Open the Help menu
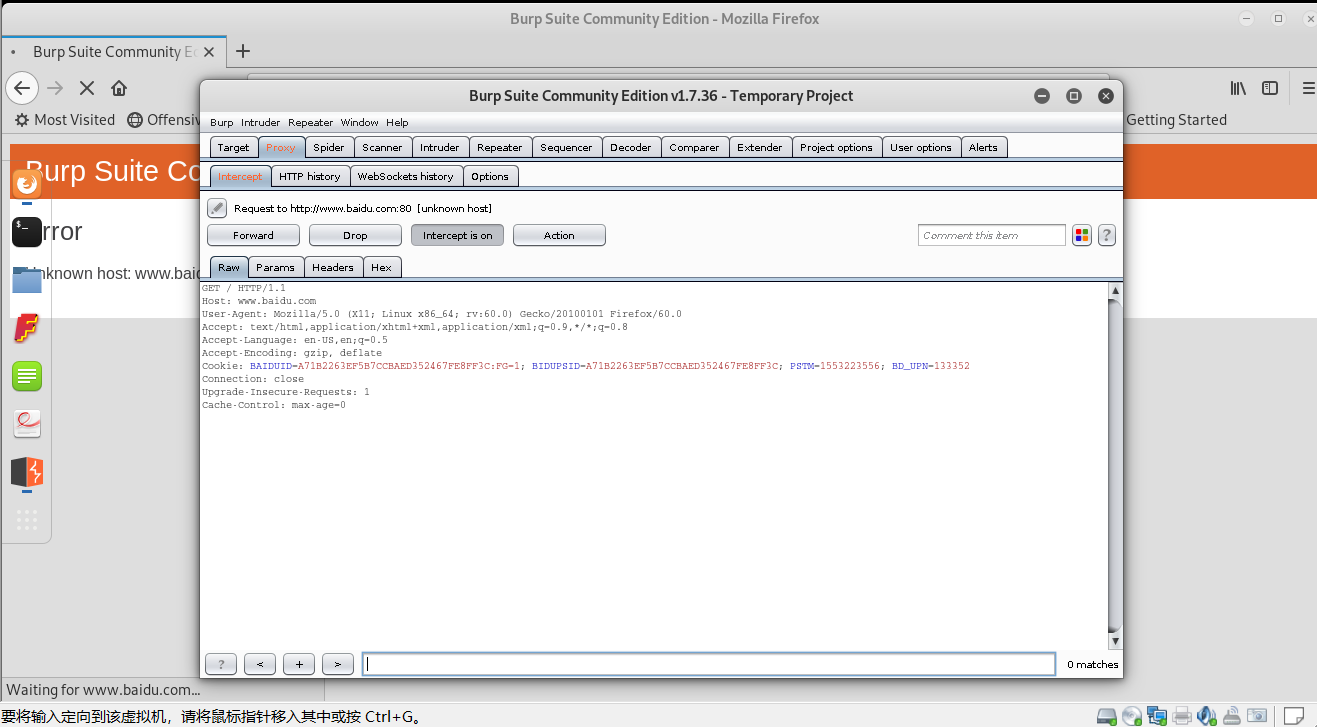1317x727 pixels. 397,122
